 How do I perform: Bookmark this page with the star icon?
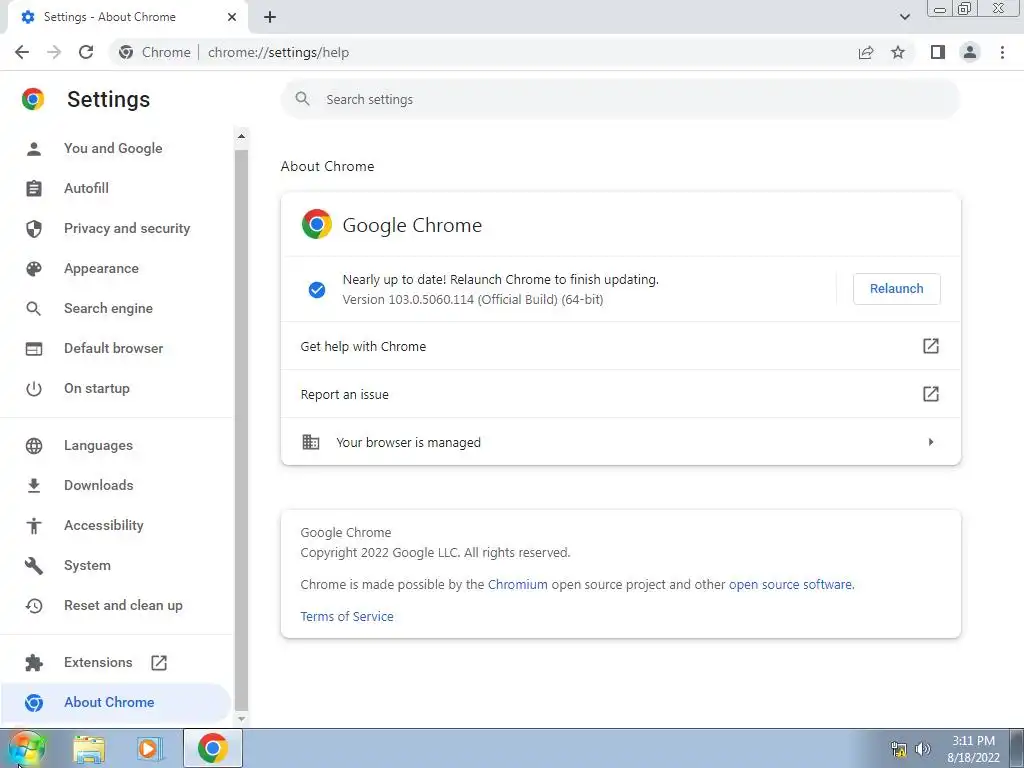(898, 52)
